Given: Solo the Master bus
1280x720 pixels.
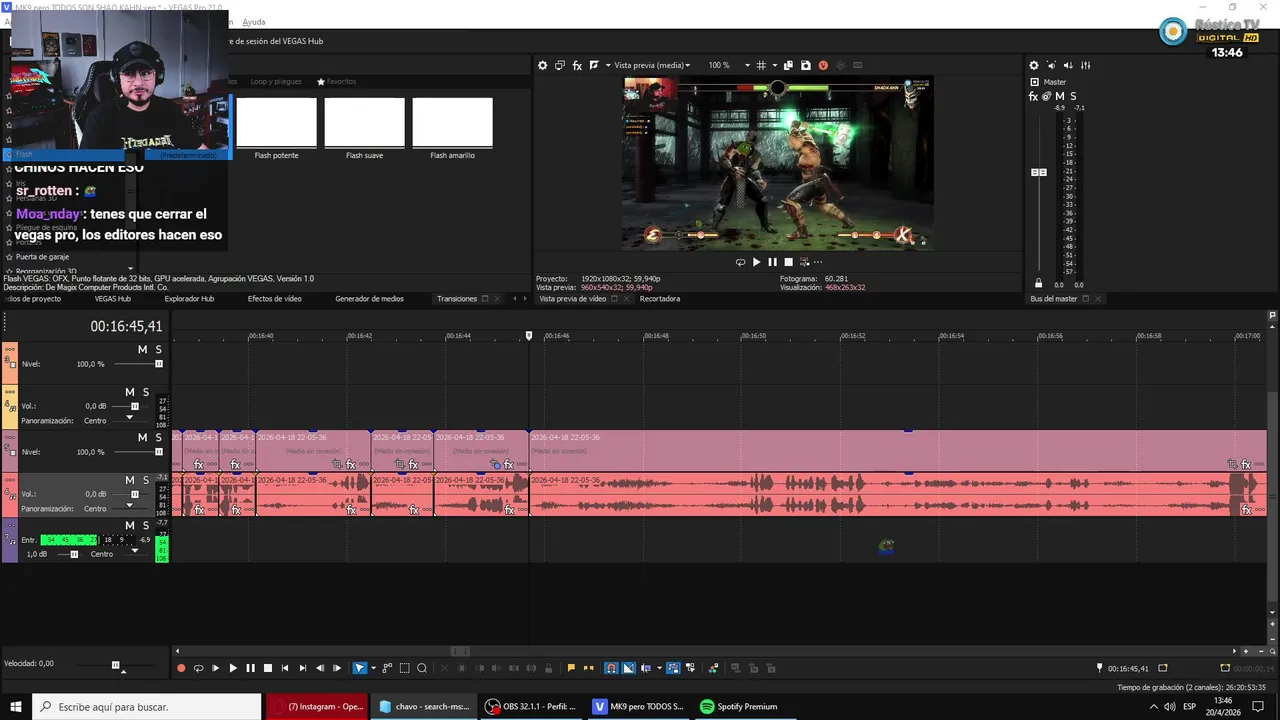Looking at the screenshot, I should pyautogui.click(x=1073, y=97).
